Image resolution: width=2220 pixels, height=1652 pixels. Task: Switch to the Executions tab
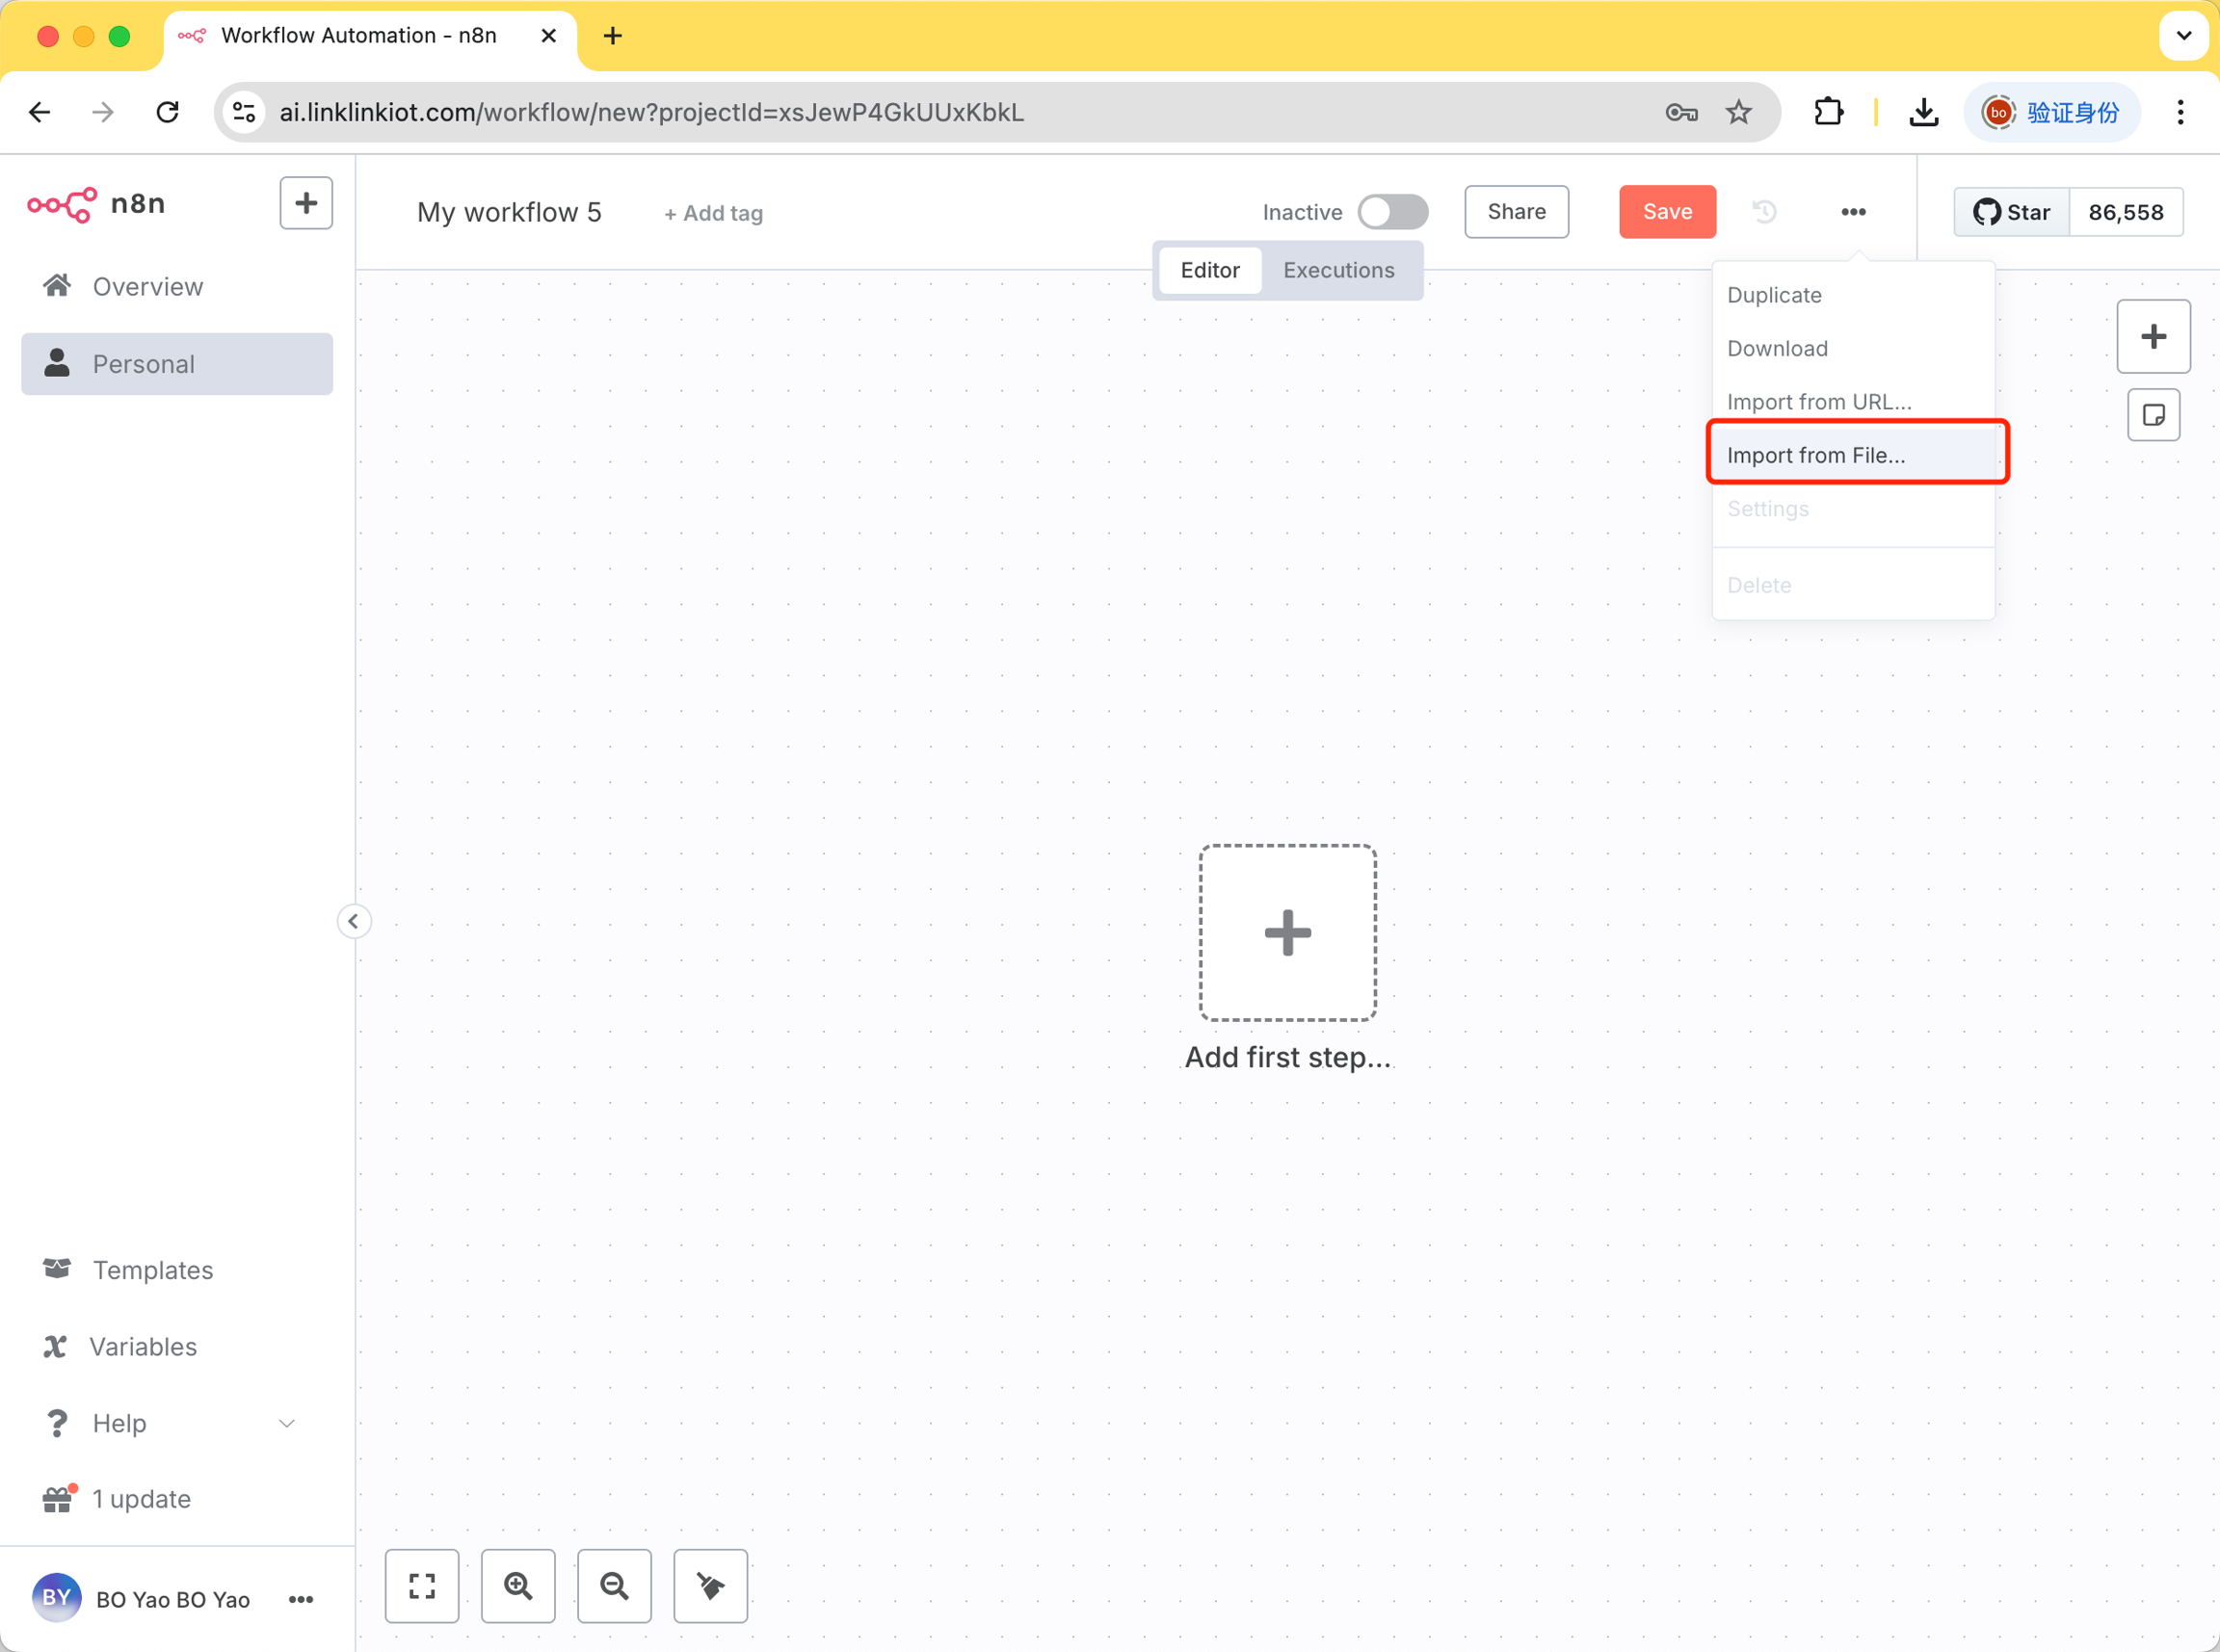click(x=1338, y=270)
